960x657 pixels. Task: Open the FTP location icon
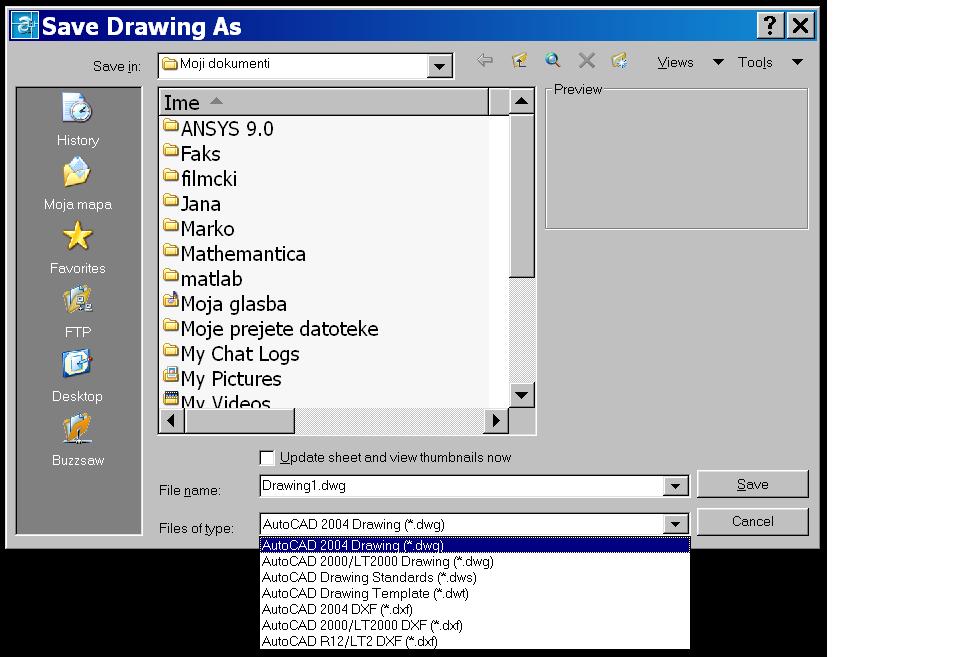(77, 312)
